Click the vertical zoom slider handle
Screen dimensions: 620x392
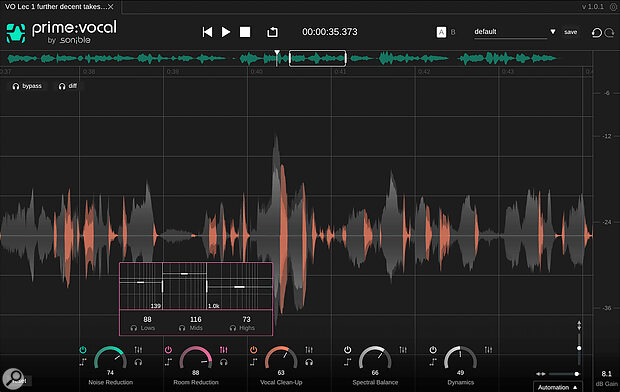click(x=579, y=348)
